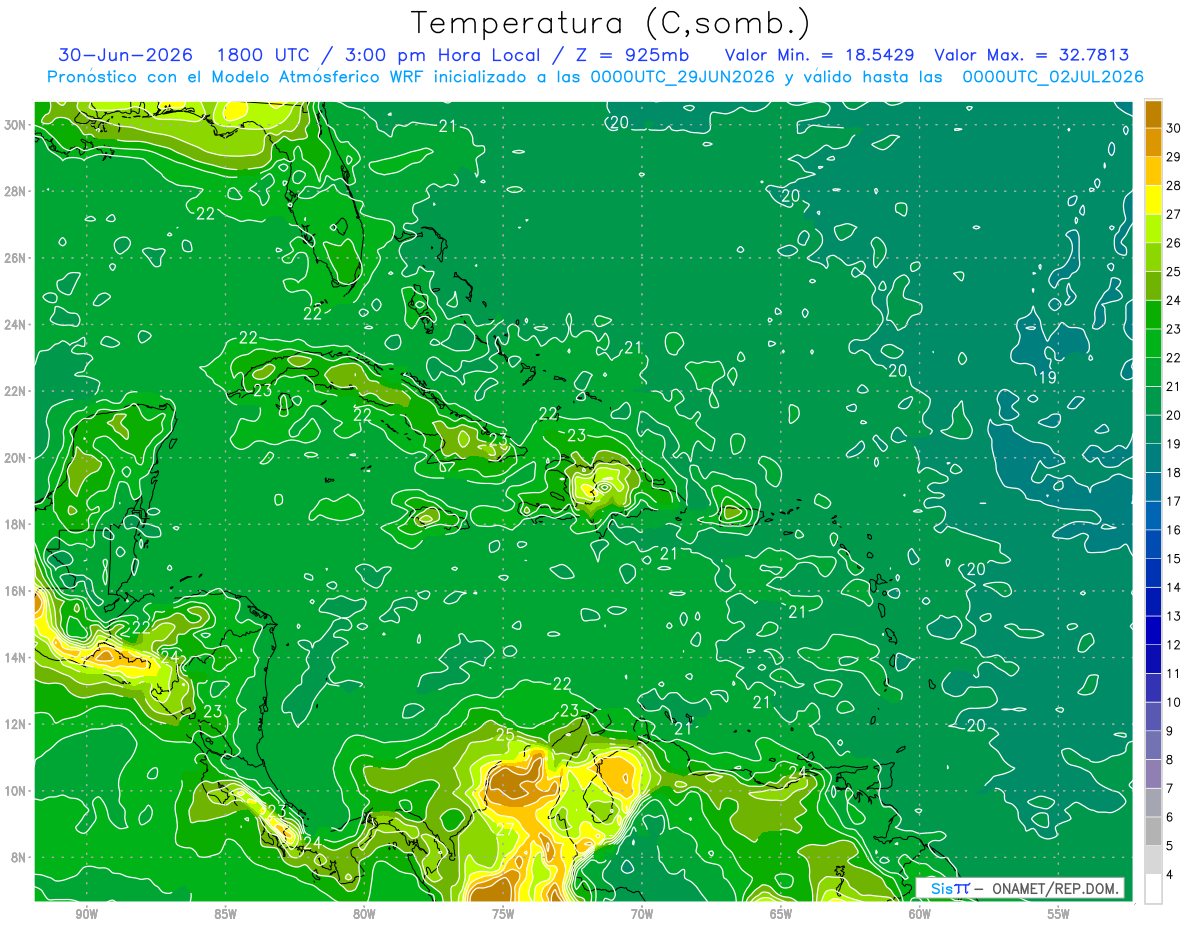Click the '65W' longitude axis label
The image size is (1200, 927).
pyautogui.click(x=781, y=913)
